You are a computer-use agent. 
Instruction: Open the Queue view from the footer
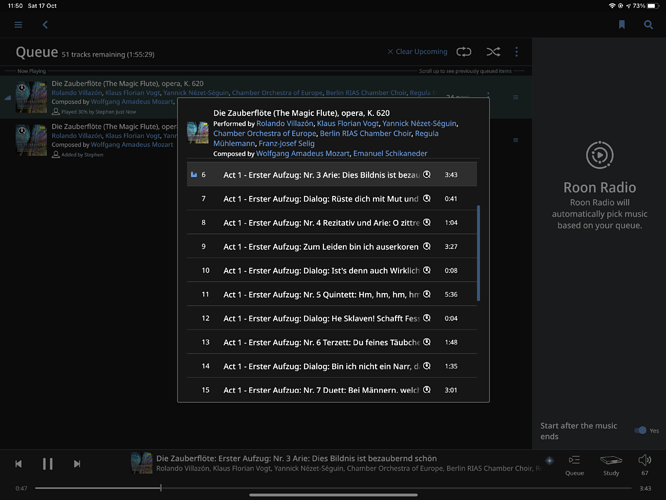click(x=574, y=465)
